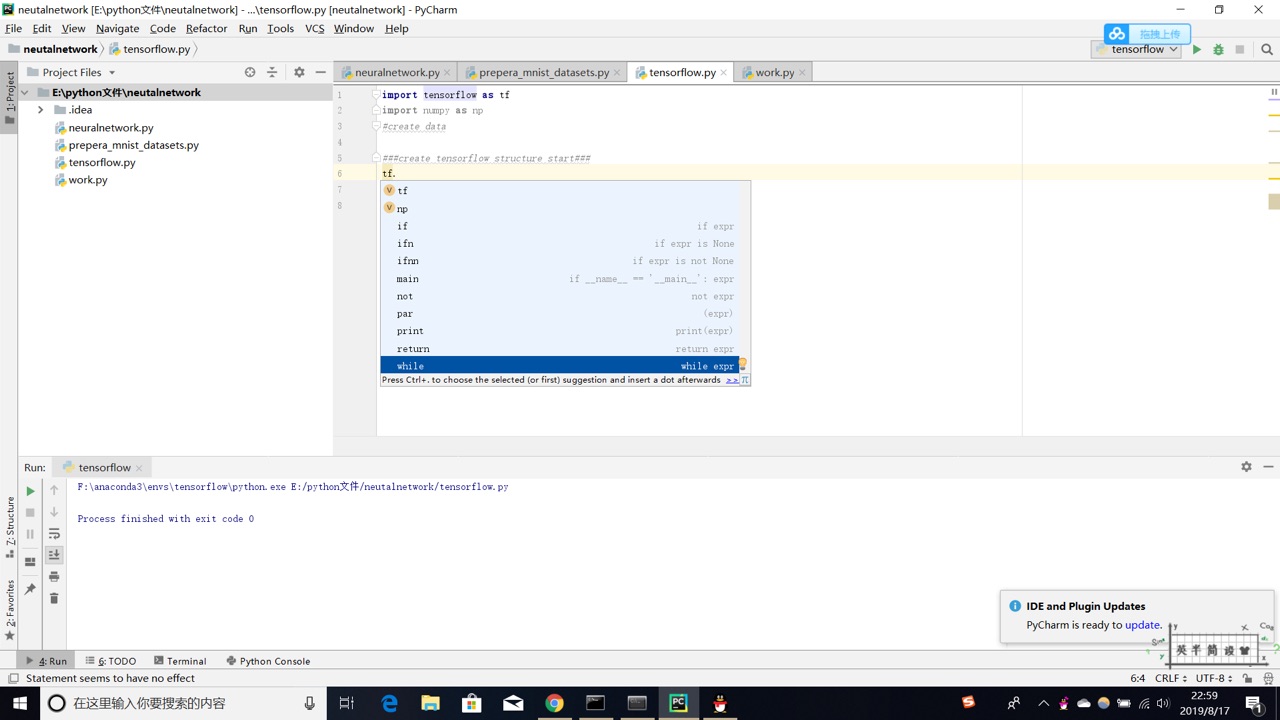Open the Refactor menu
The width and height of the screenshot is (1280, 720).
click(x=206, y=28)
